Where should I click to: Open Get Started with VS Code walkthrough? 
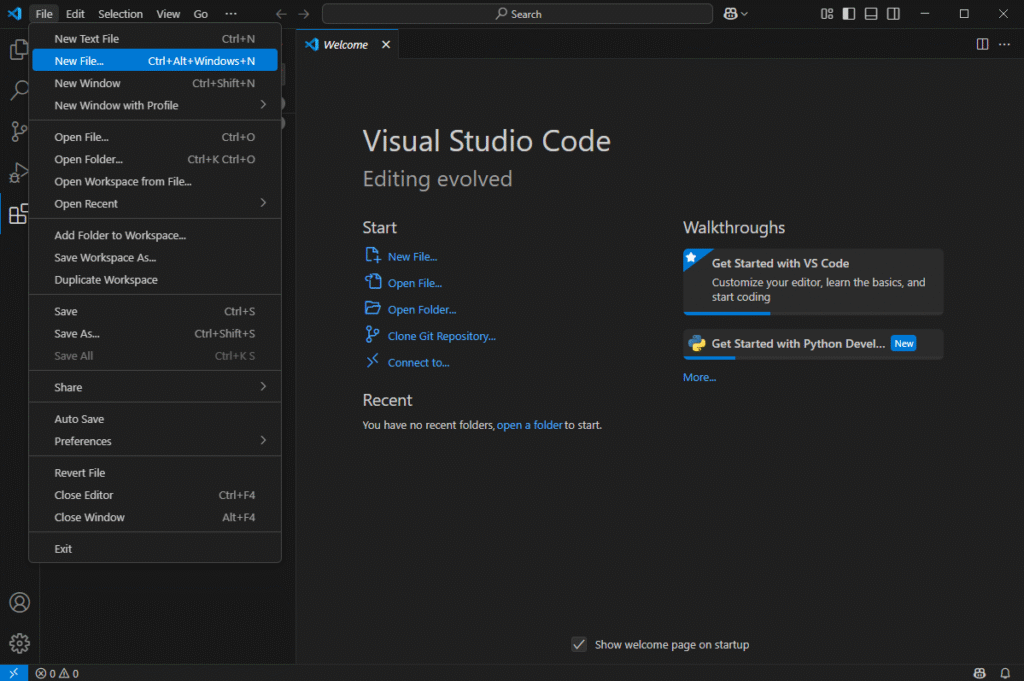click(813, 281)
